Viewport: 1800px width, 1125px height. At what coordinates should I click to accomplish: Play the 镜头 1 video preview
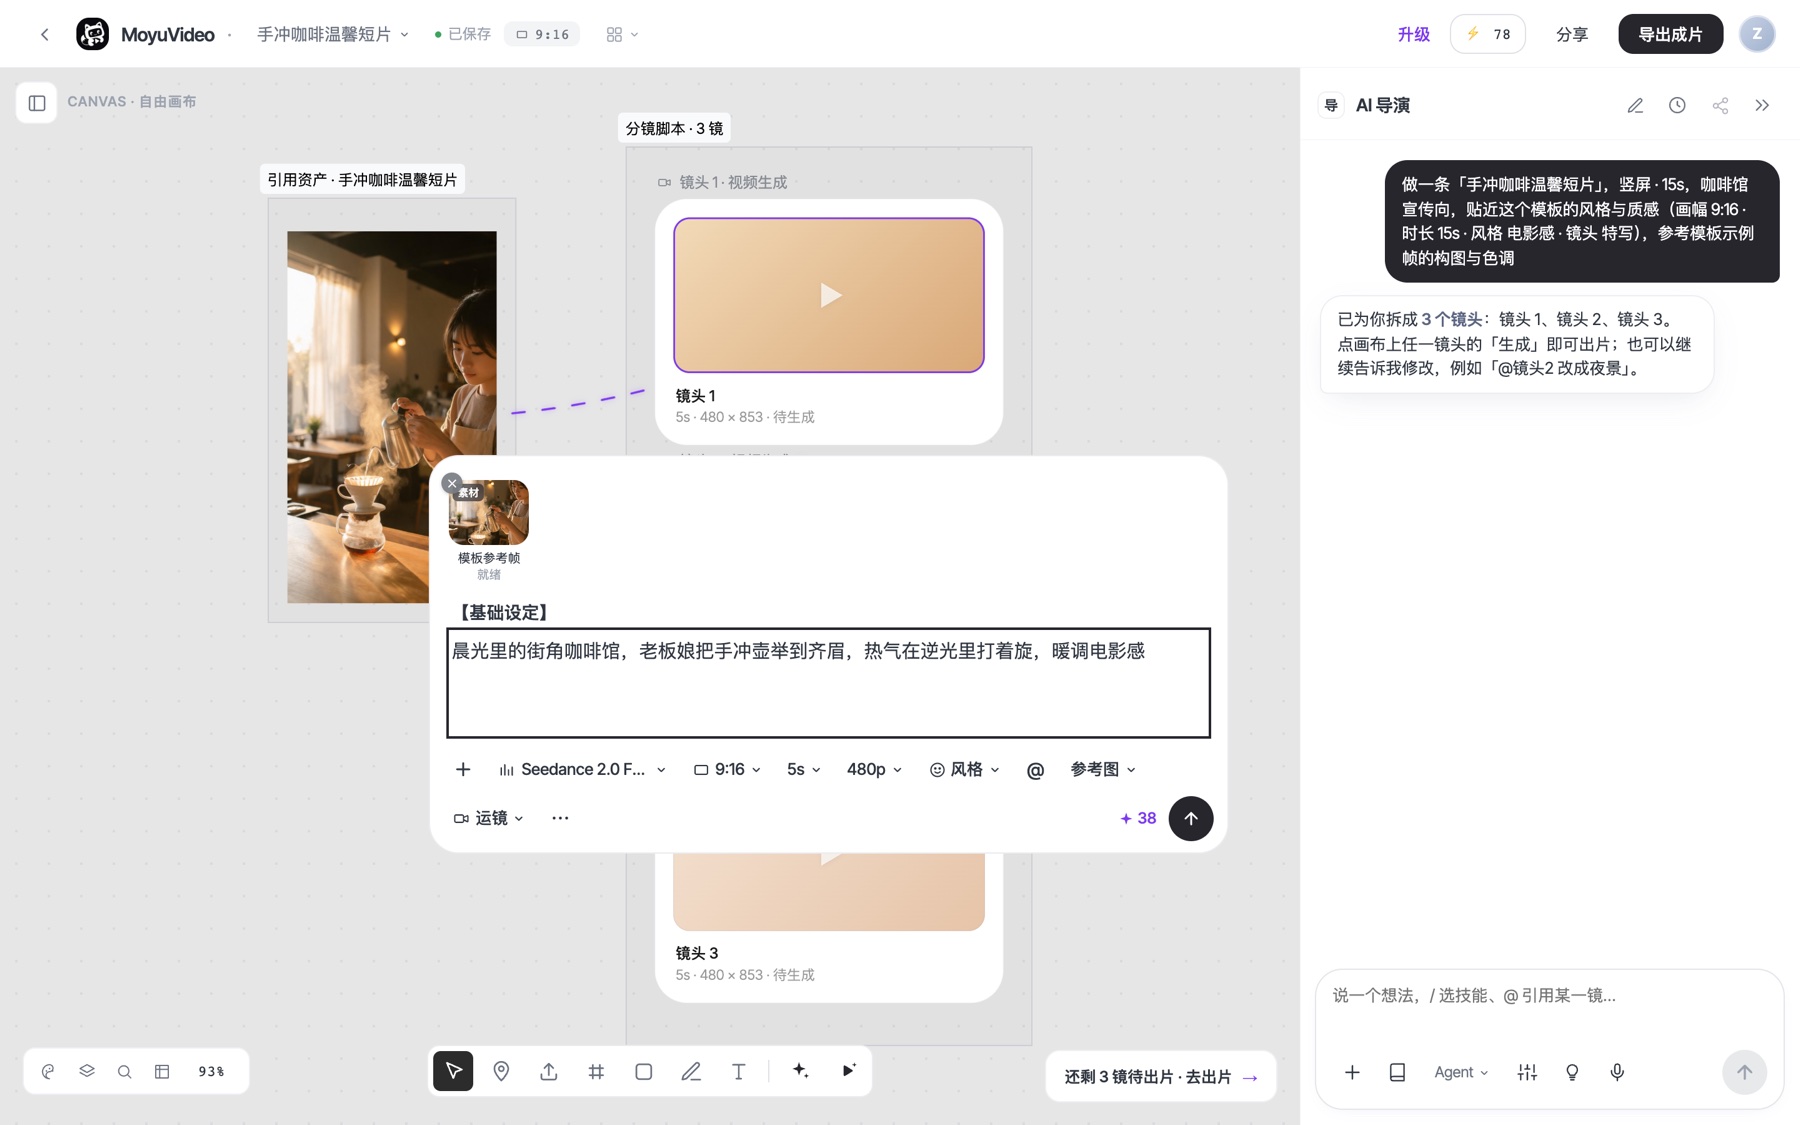click(x=829, y=295)
